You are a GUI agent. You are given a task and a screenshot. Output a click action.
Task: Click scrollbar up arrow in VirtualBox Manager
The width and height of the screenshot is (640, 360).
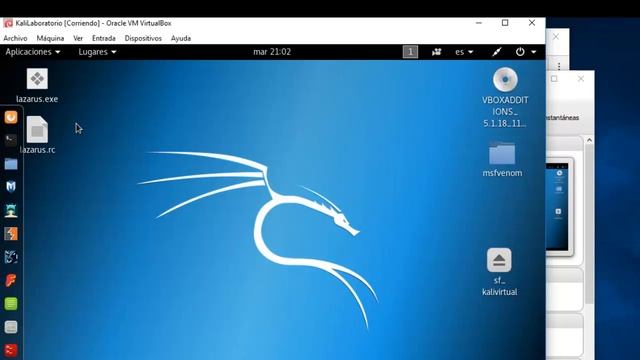point(589,140)
